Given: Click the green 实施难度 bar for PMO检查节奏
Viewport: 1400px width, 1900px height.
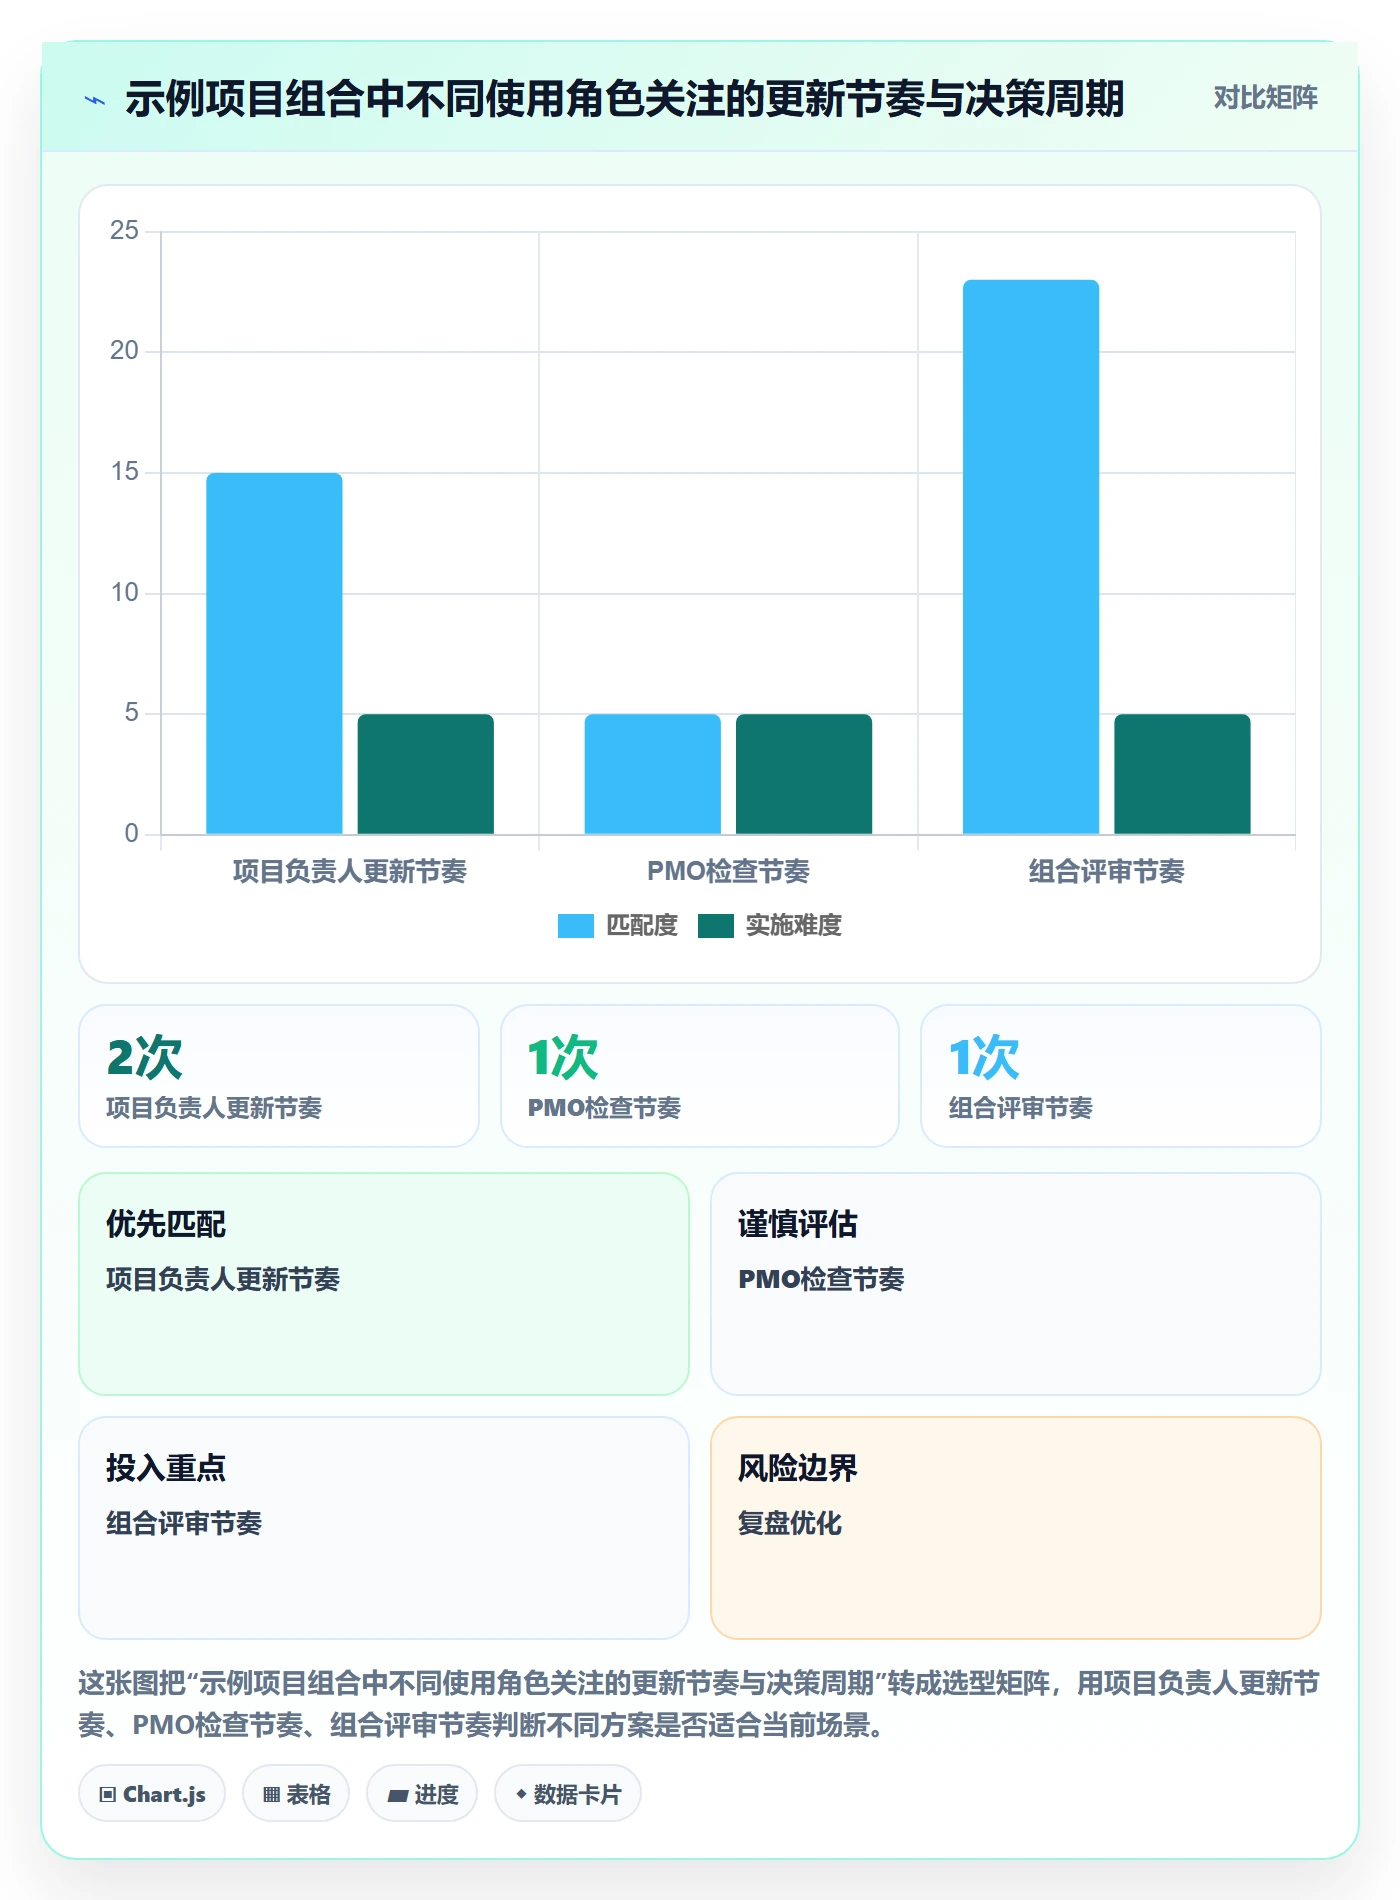Looking at the screenshot, I should click(x=804, y=774).
